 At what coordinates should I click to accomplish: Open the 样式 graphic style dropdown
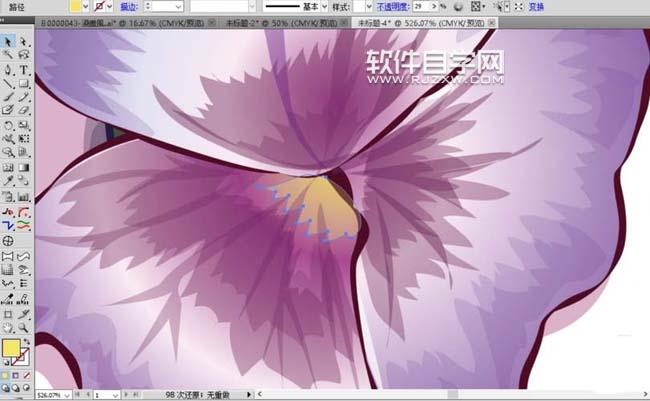(369, 7)
